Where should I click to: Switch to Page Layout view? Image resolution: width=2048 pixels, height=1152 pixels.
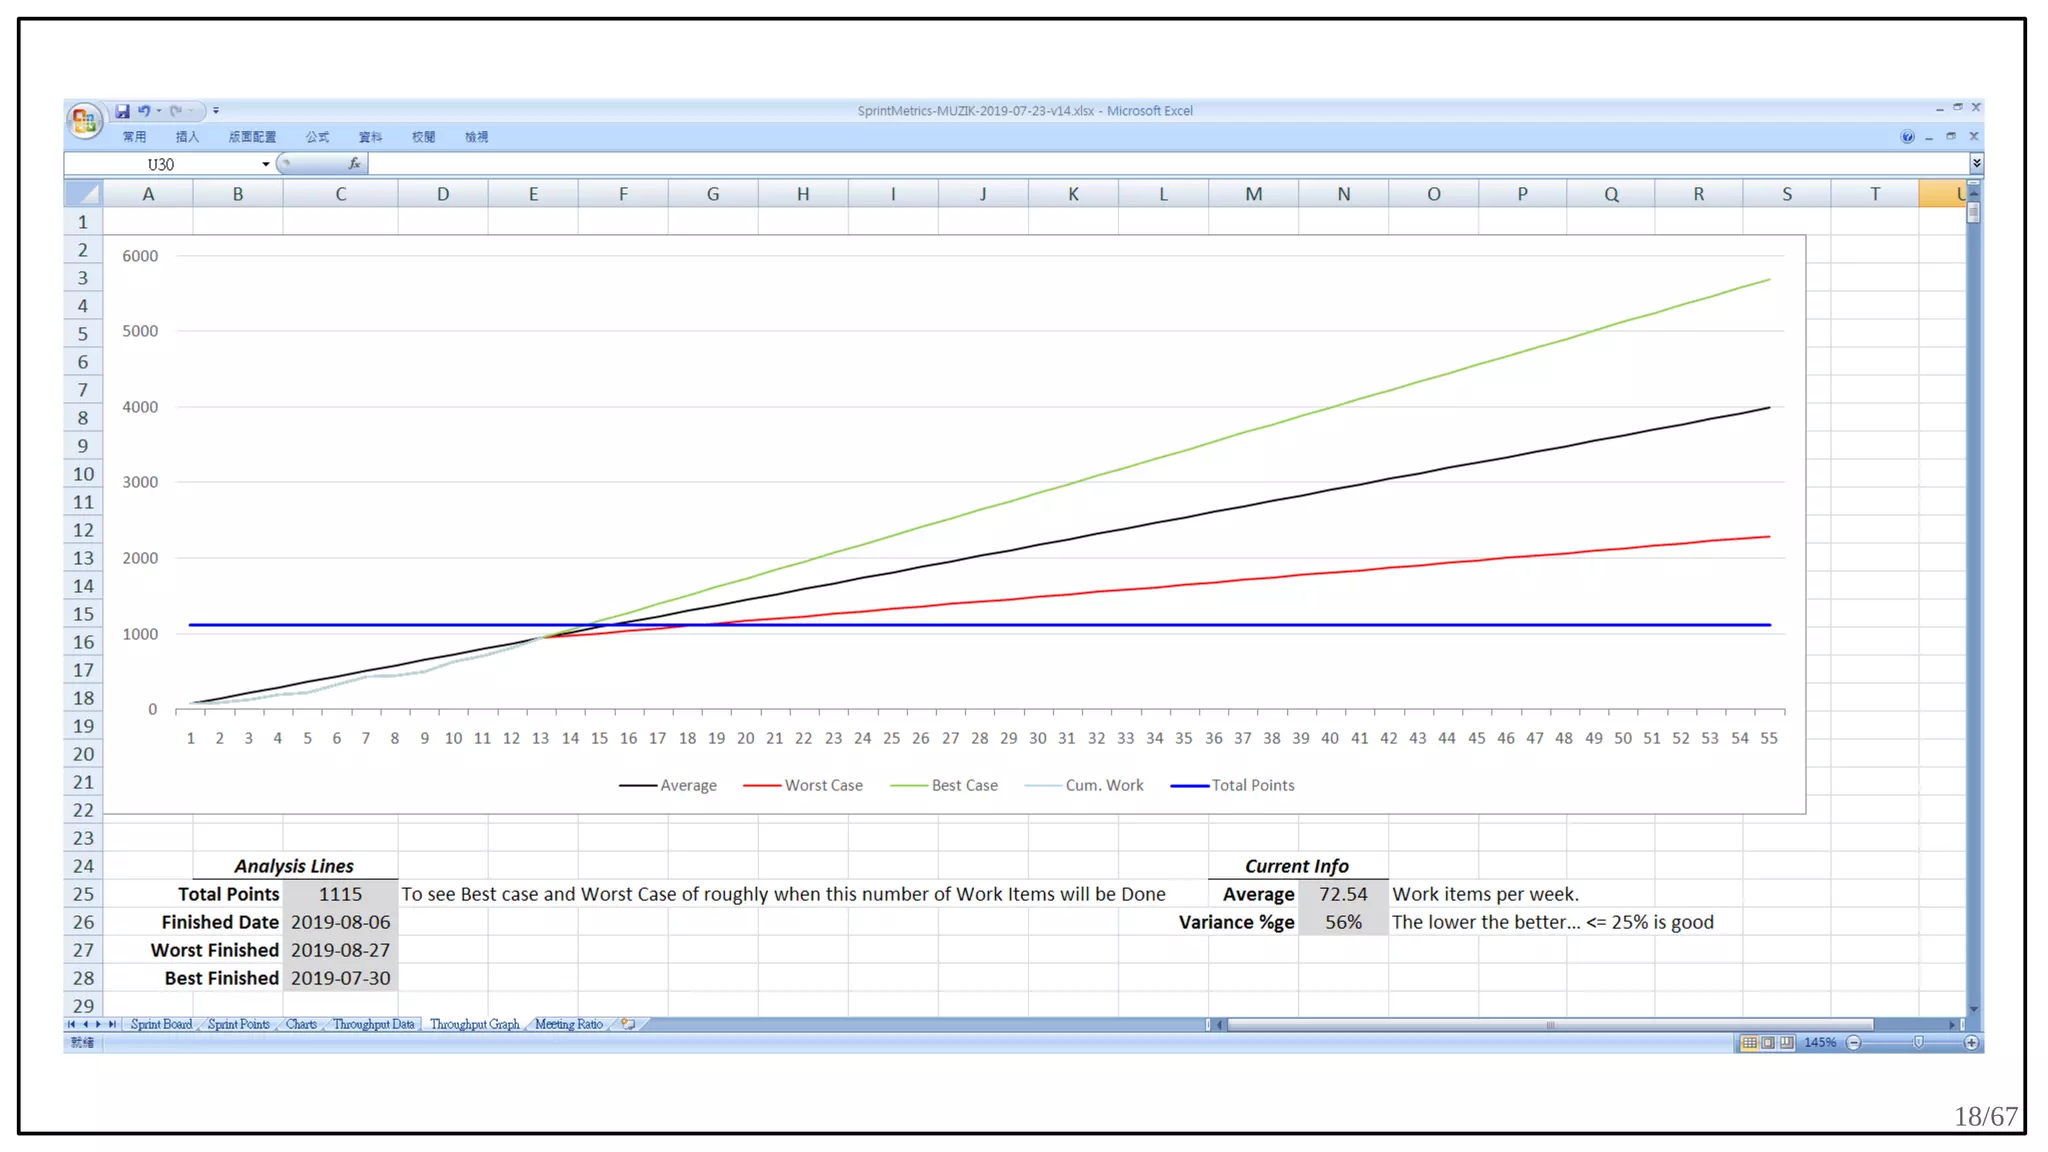(x=1768, y=1043)
